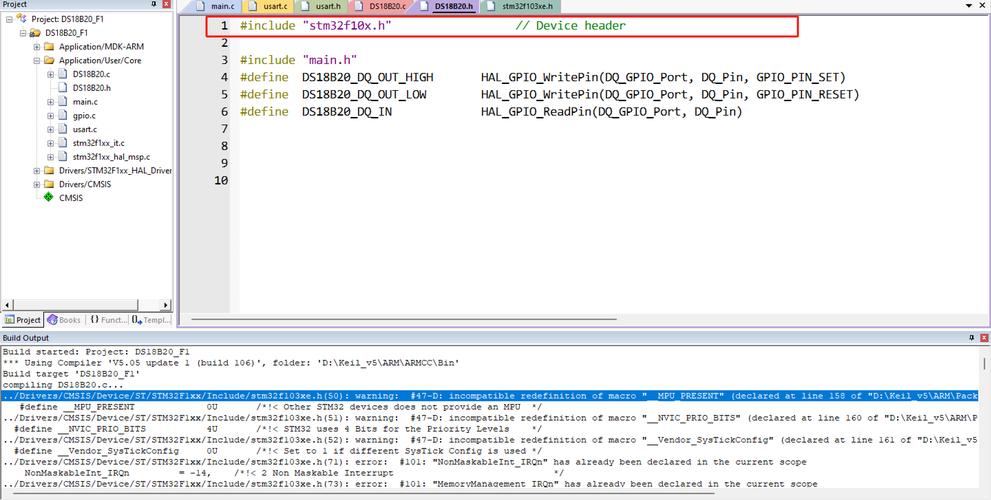Select stm32f1xx_it.c in project tree
The height and width of the screenshot is (500, 991).
(99, 143)
